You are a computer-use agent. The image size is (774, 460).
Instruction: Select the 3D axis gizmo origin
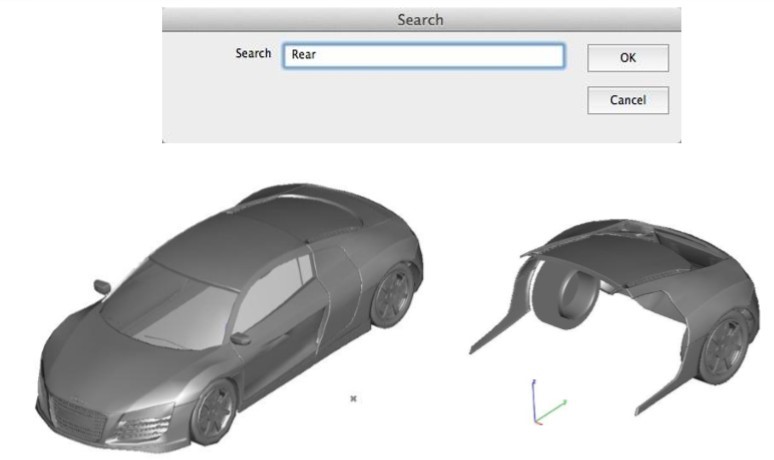coord(538,418)
